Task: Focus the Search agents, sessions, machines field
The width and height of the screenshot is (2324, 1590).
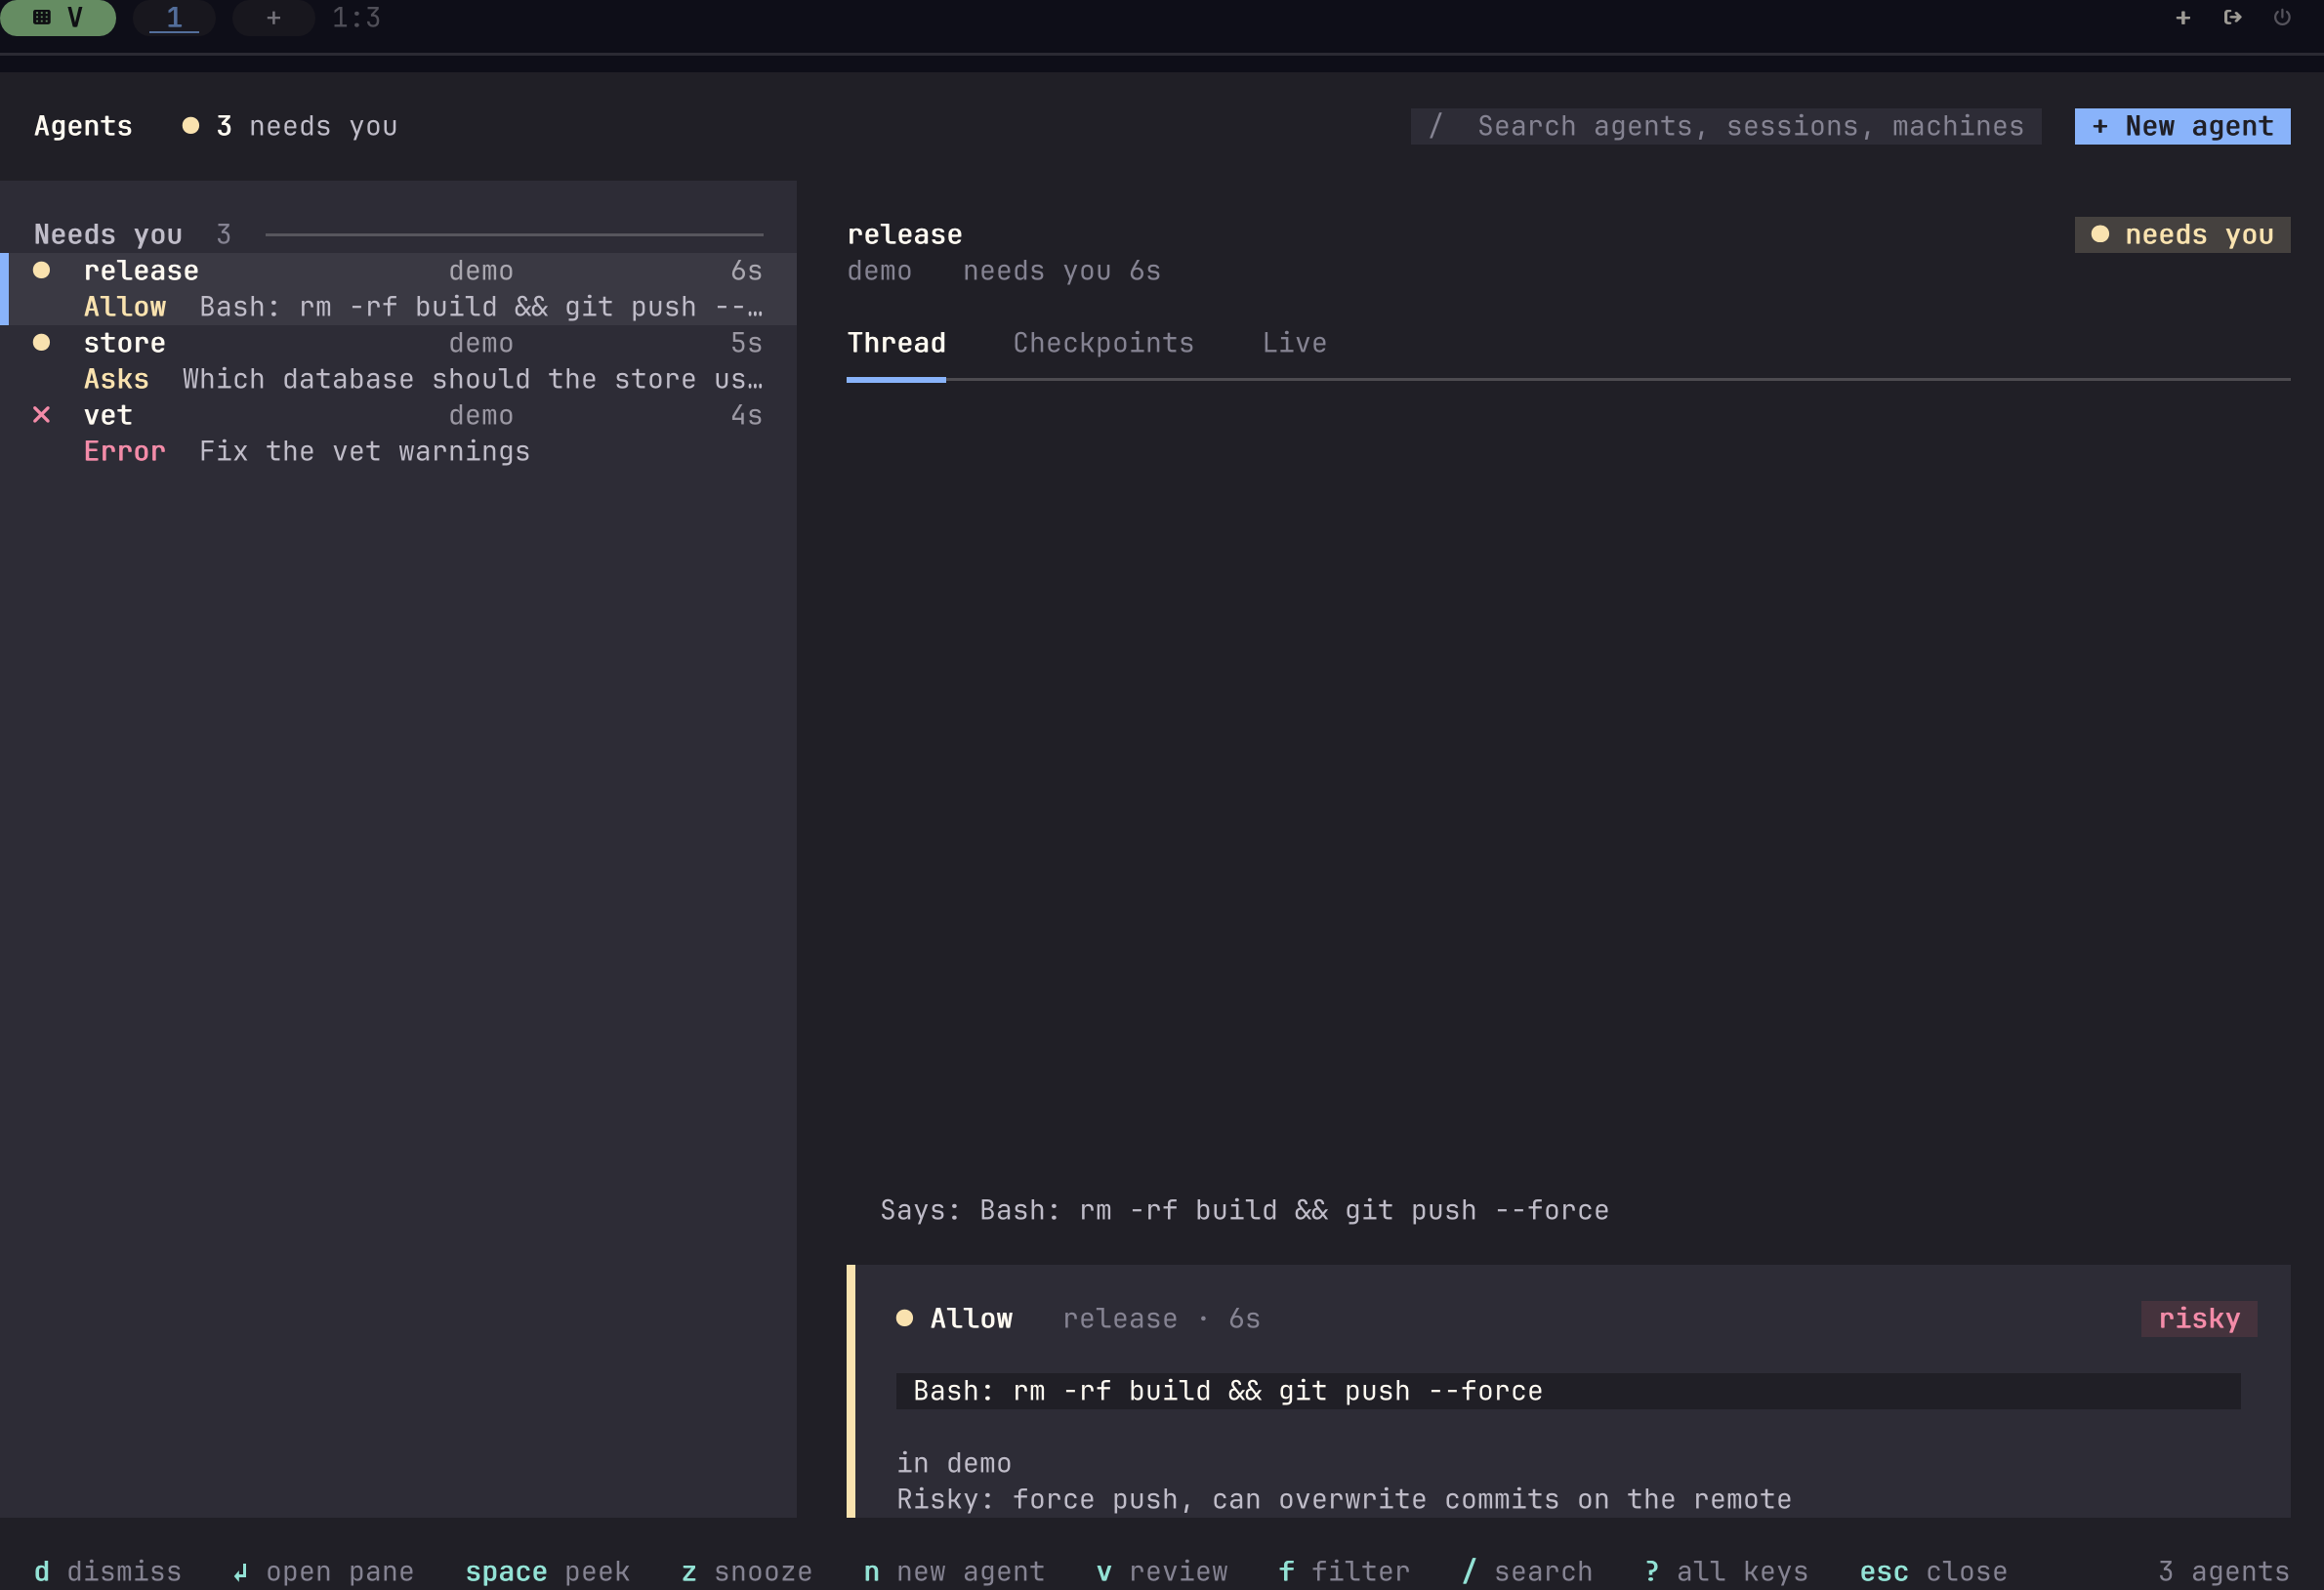Action: 1726,126
